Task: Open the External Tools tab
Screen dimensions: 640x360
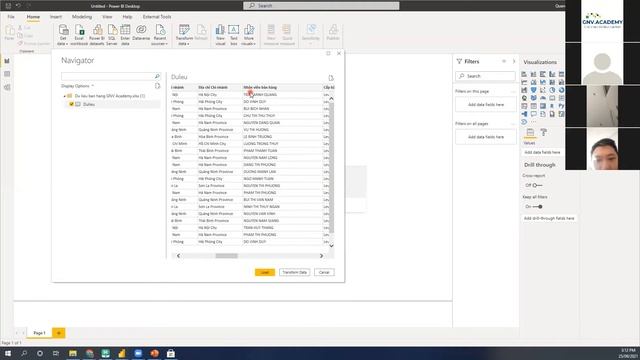Action: [x=157, y=17]
